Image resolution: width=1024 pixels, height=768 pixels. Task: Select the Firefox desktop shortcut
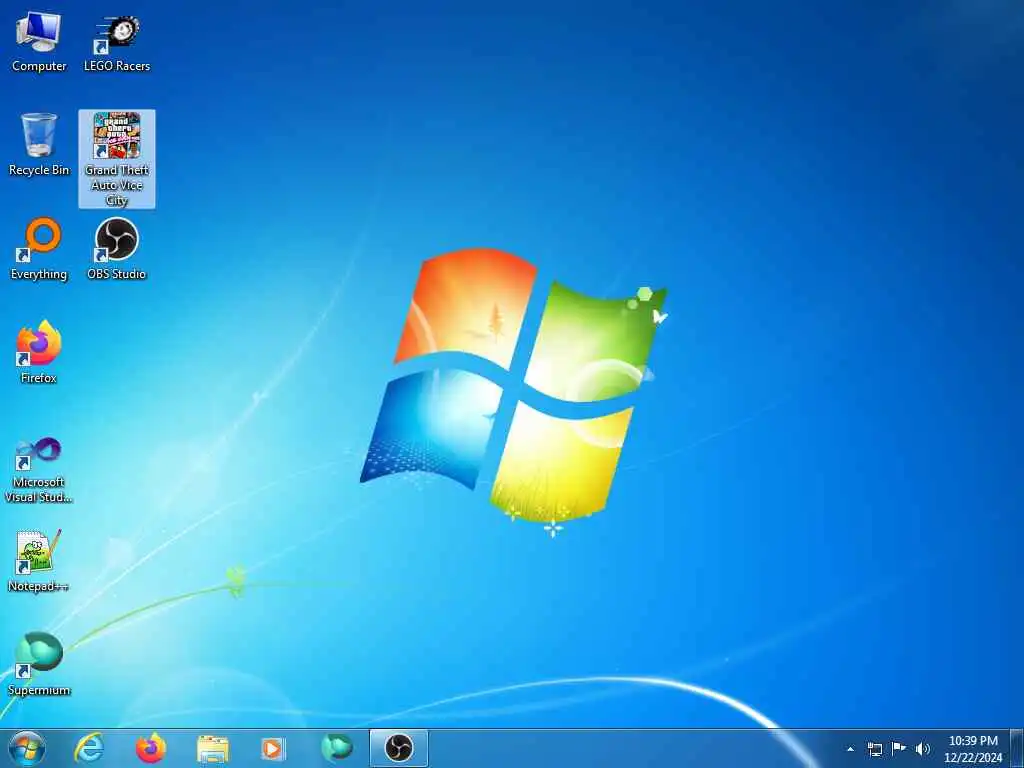tap(39, 352)
